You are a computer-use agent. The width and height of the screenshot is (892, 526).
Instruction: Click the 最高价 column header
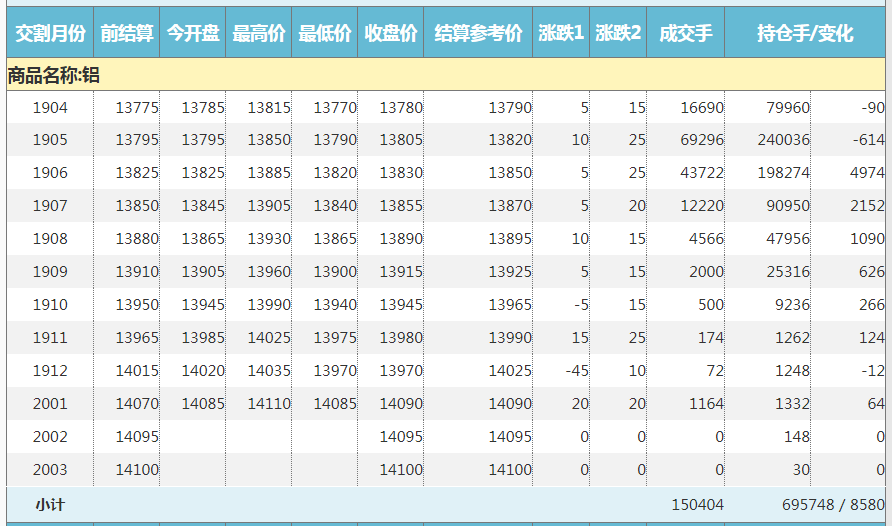[259, 34]
